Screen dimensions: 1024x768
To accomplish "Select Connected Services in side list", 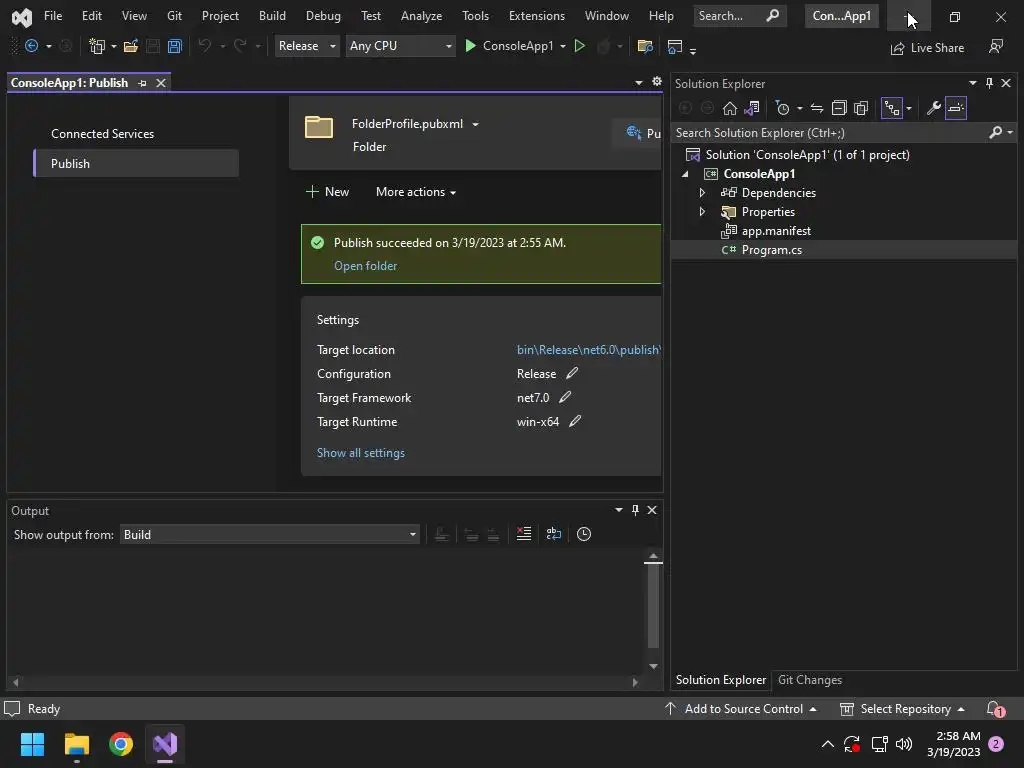I will pos(103,133).
